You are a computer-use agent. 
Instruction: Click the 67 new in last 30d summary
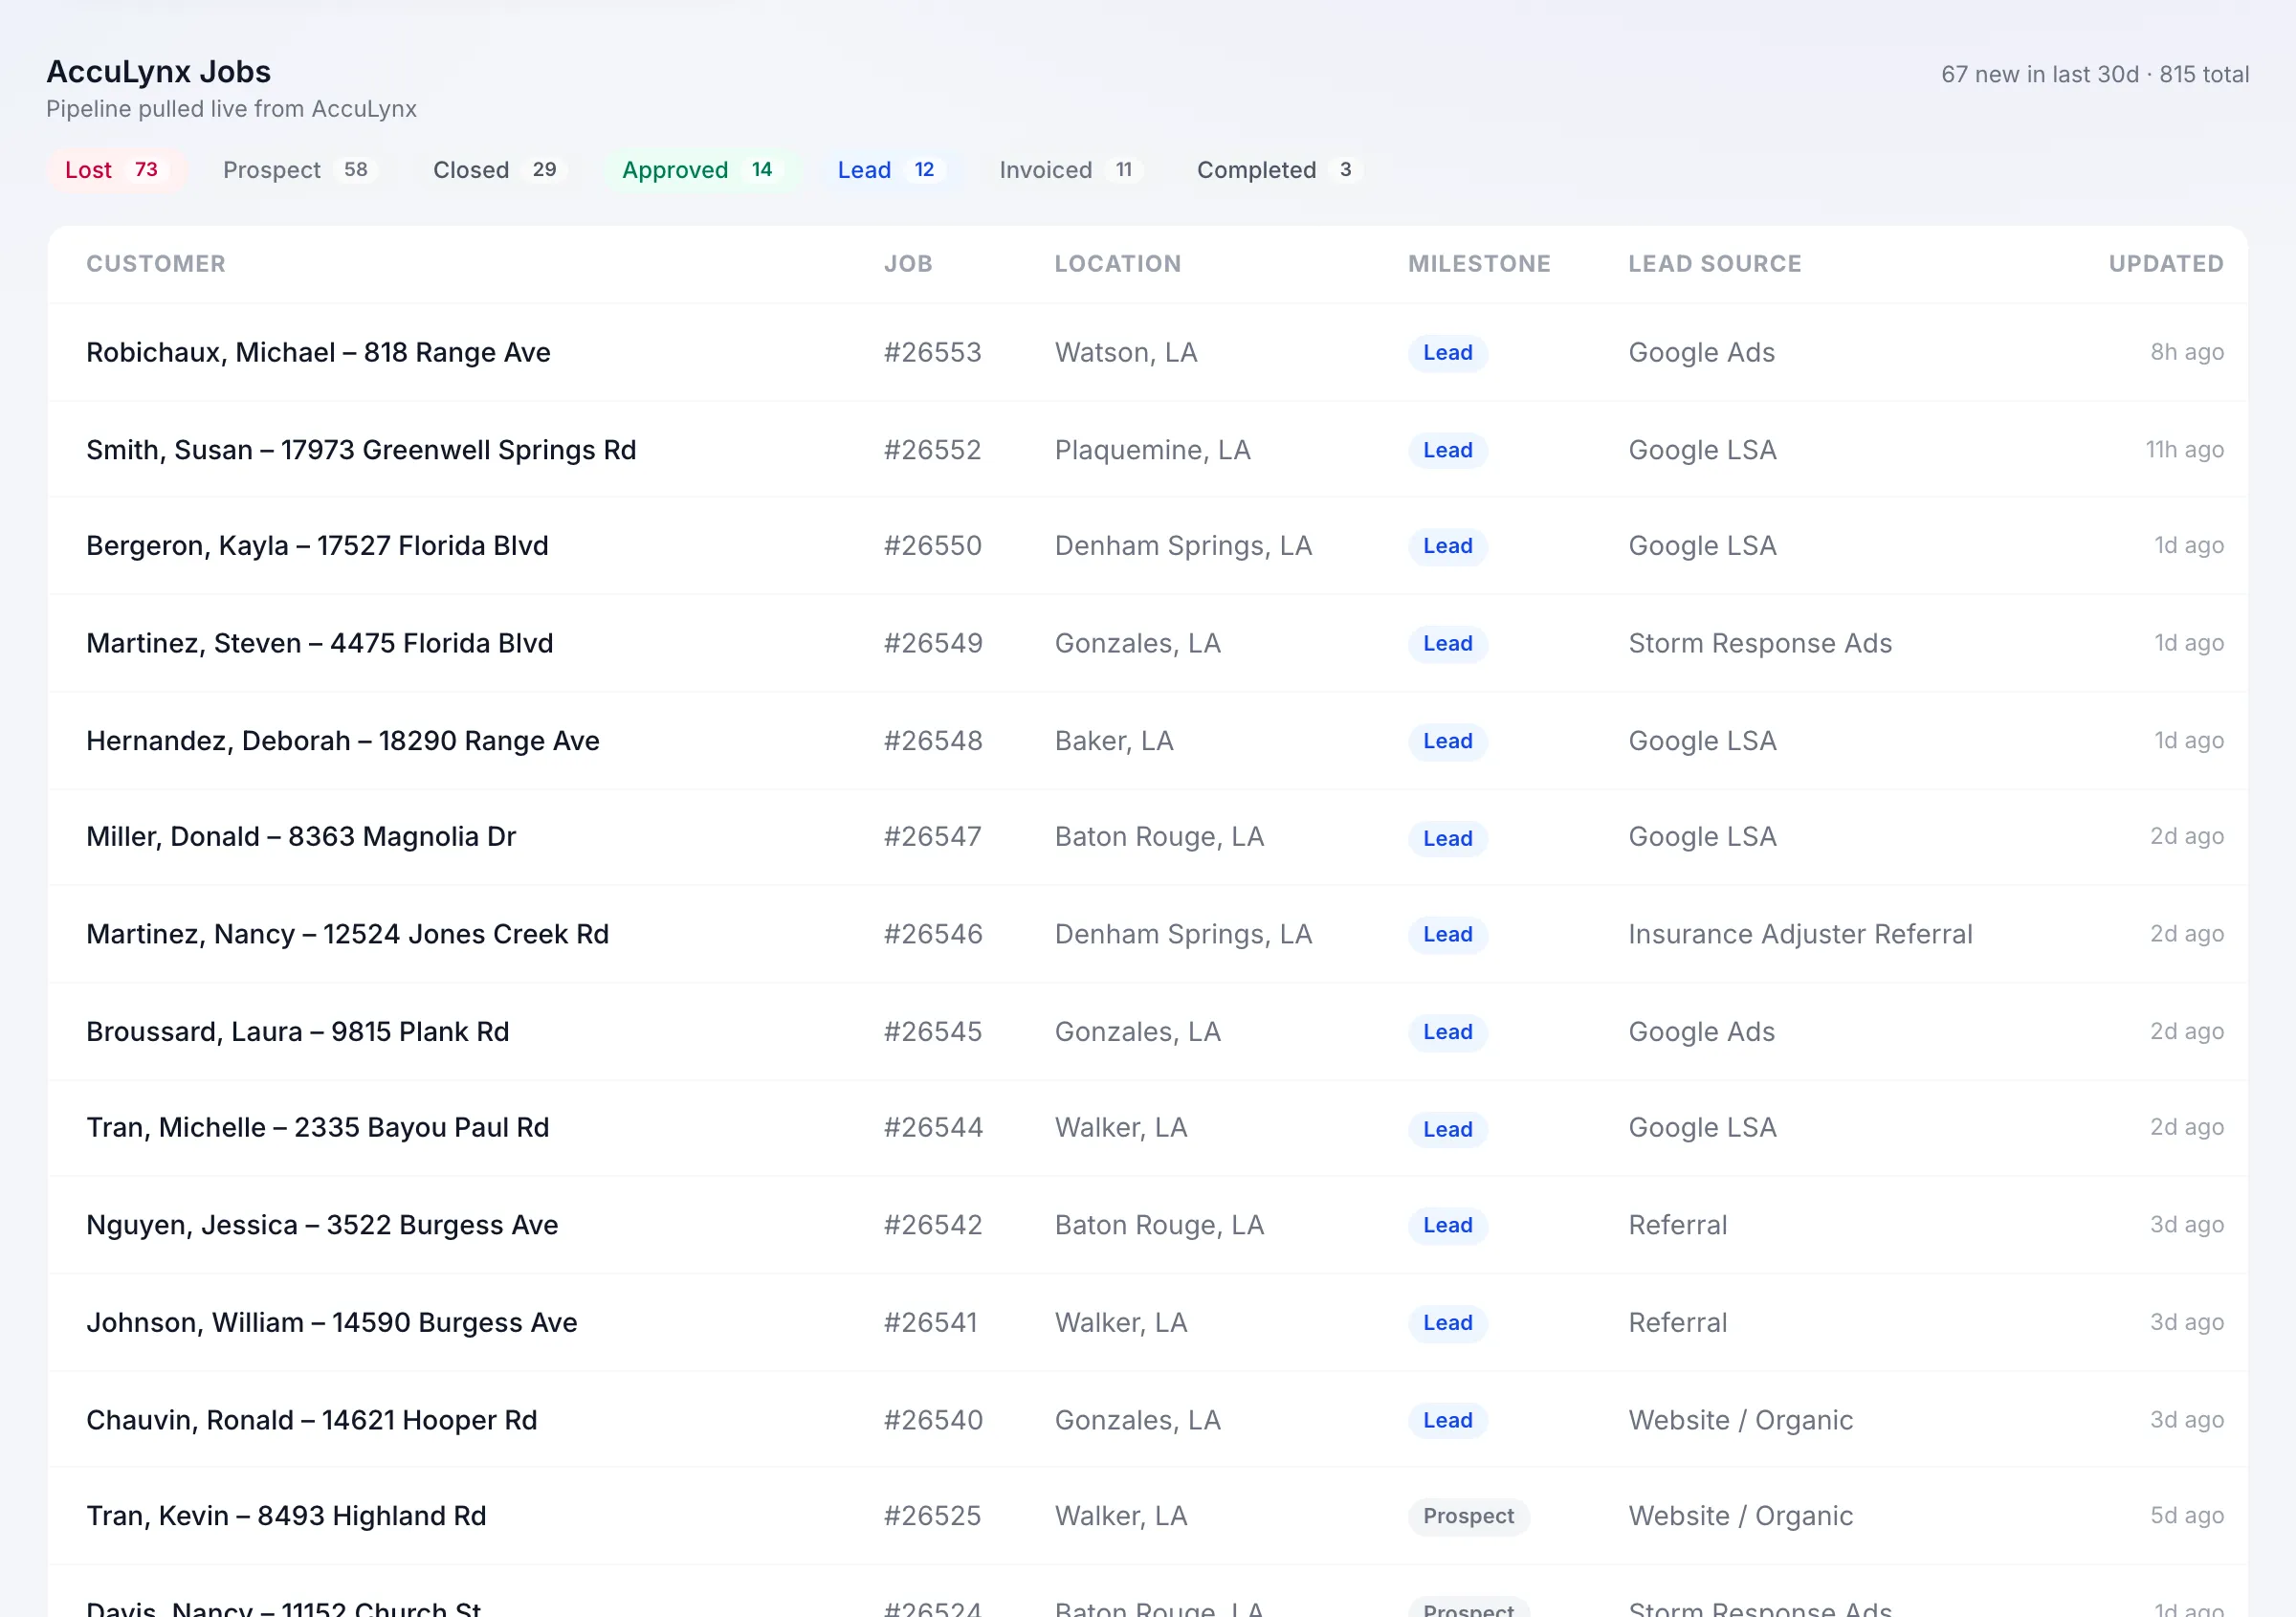pyautogui.click(x=2040, y=75)
